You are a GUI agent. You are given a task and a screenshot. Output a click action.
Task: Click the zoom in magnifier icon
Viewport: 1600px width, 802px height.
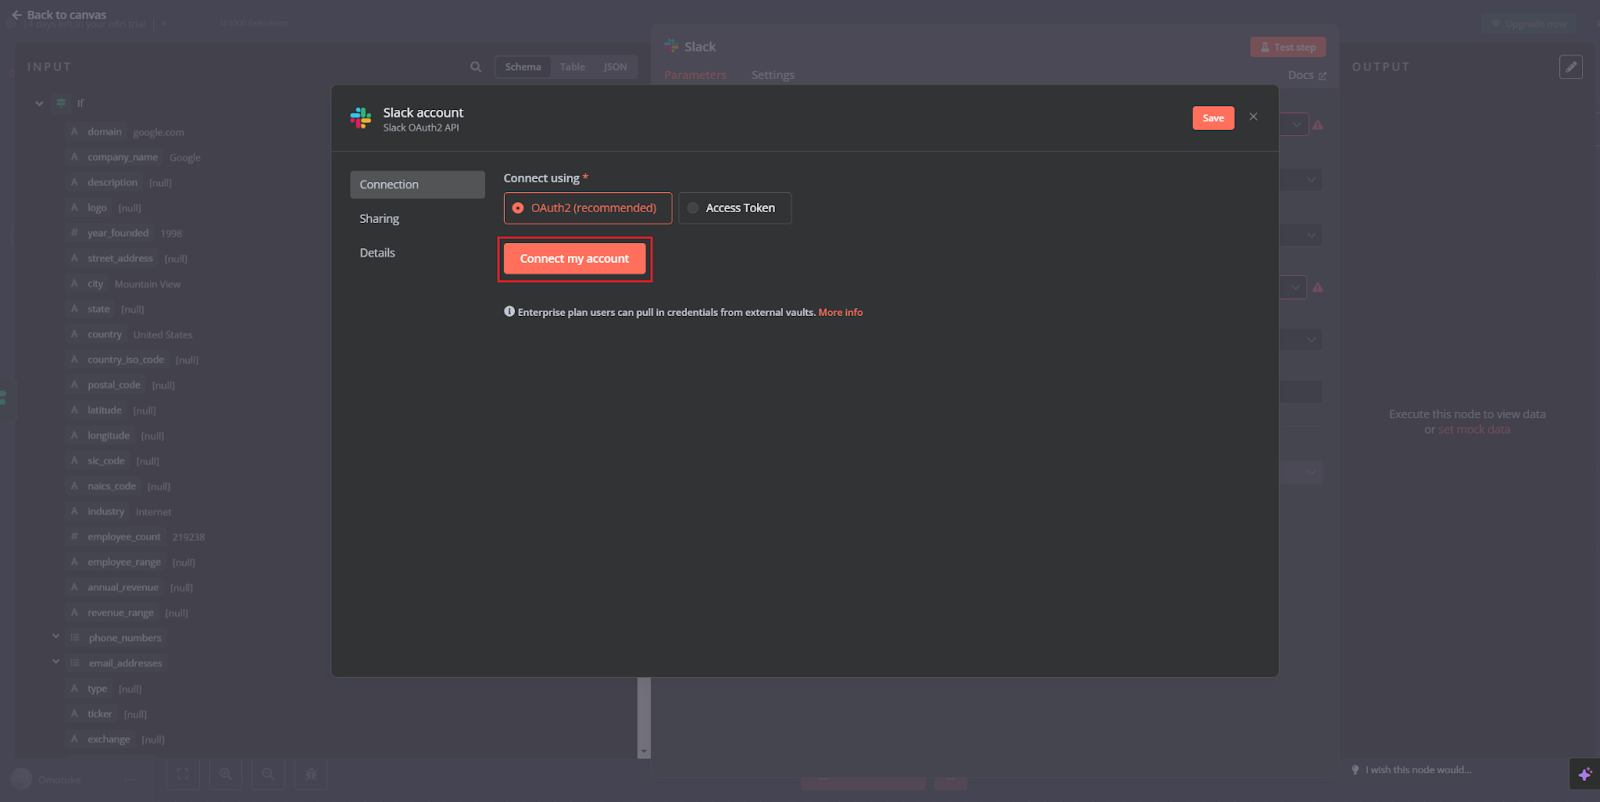pos(226,774)
